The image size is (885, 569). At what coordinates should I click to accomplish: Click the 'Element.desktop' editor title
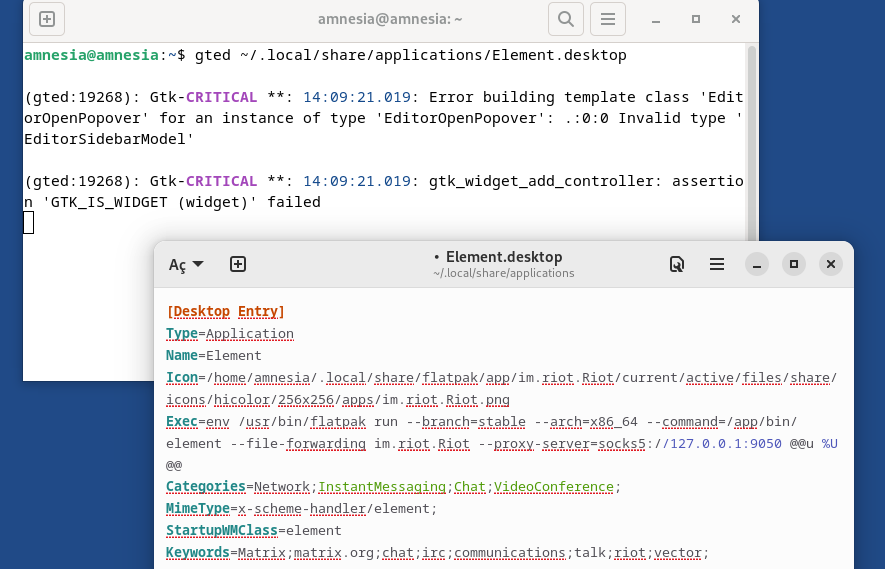tap(504, 257)
